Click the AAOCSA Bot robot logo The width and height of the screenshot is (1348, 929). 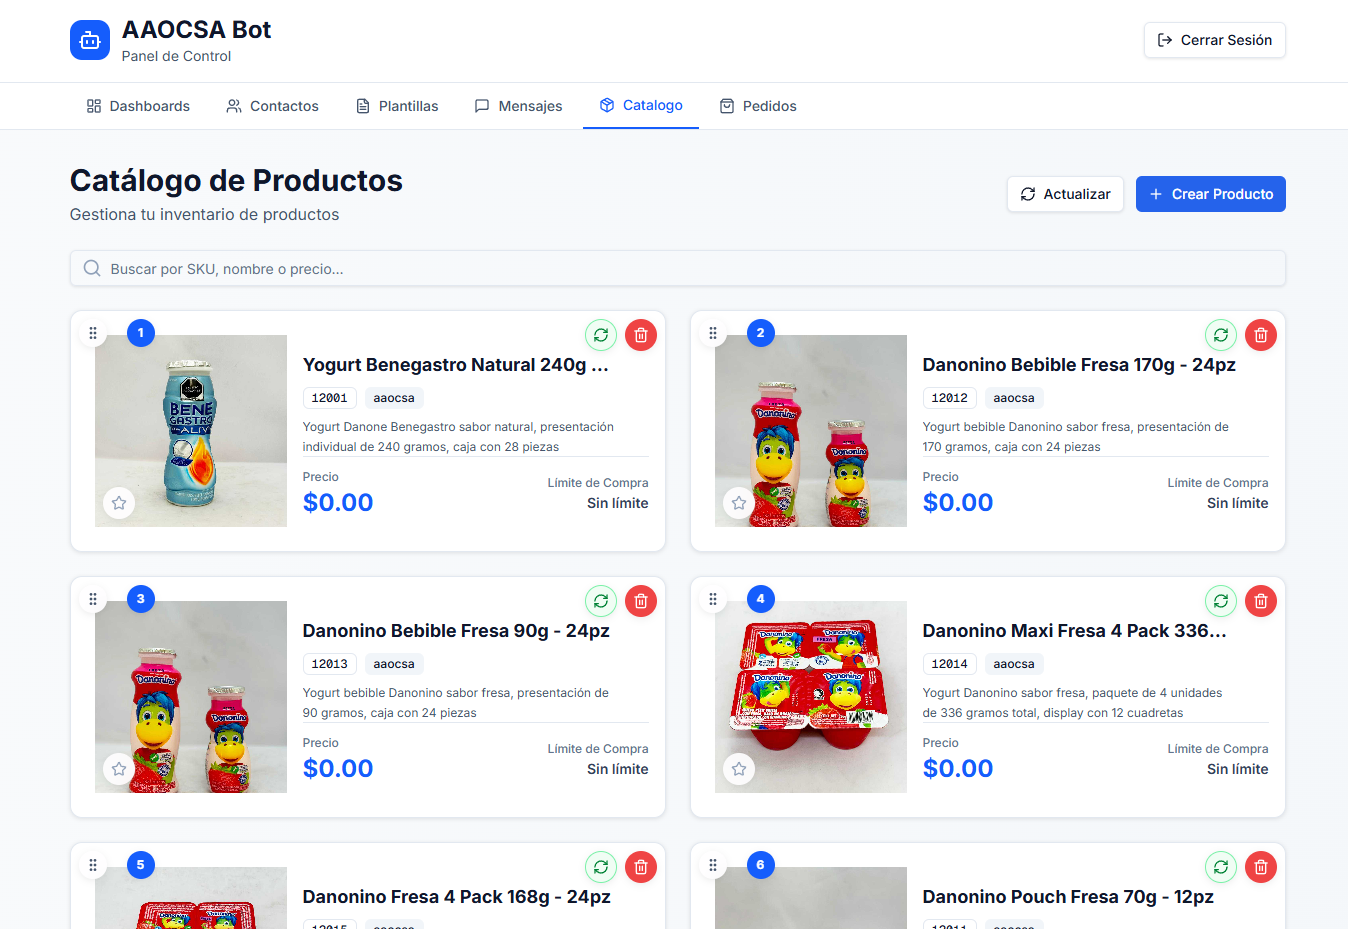[x=90, y=40]
